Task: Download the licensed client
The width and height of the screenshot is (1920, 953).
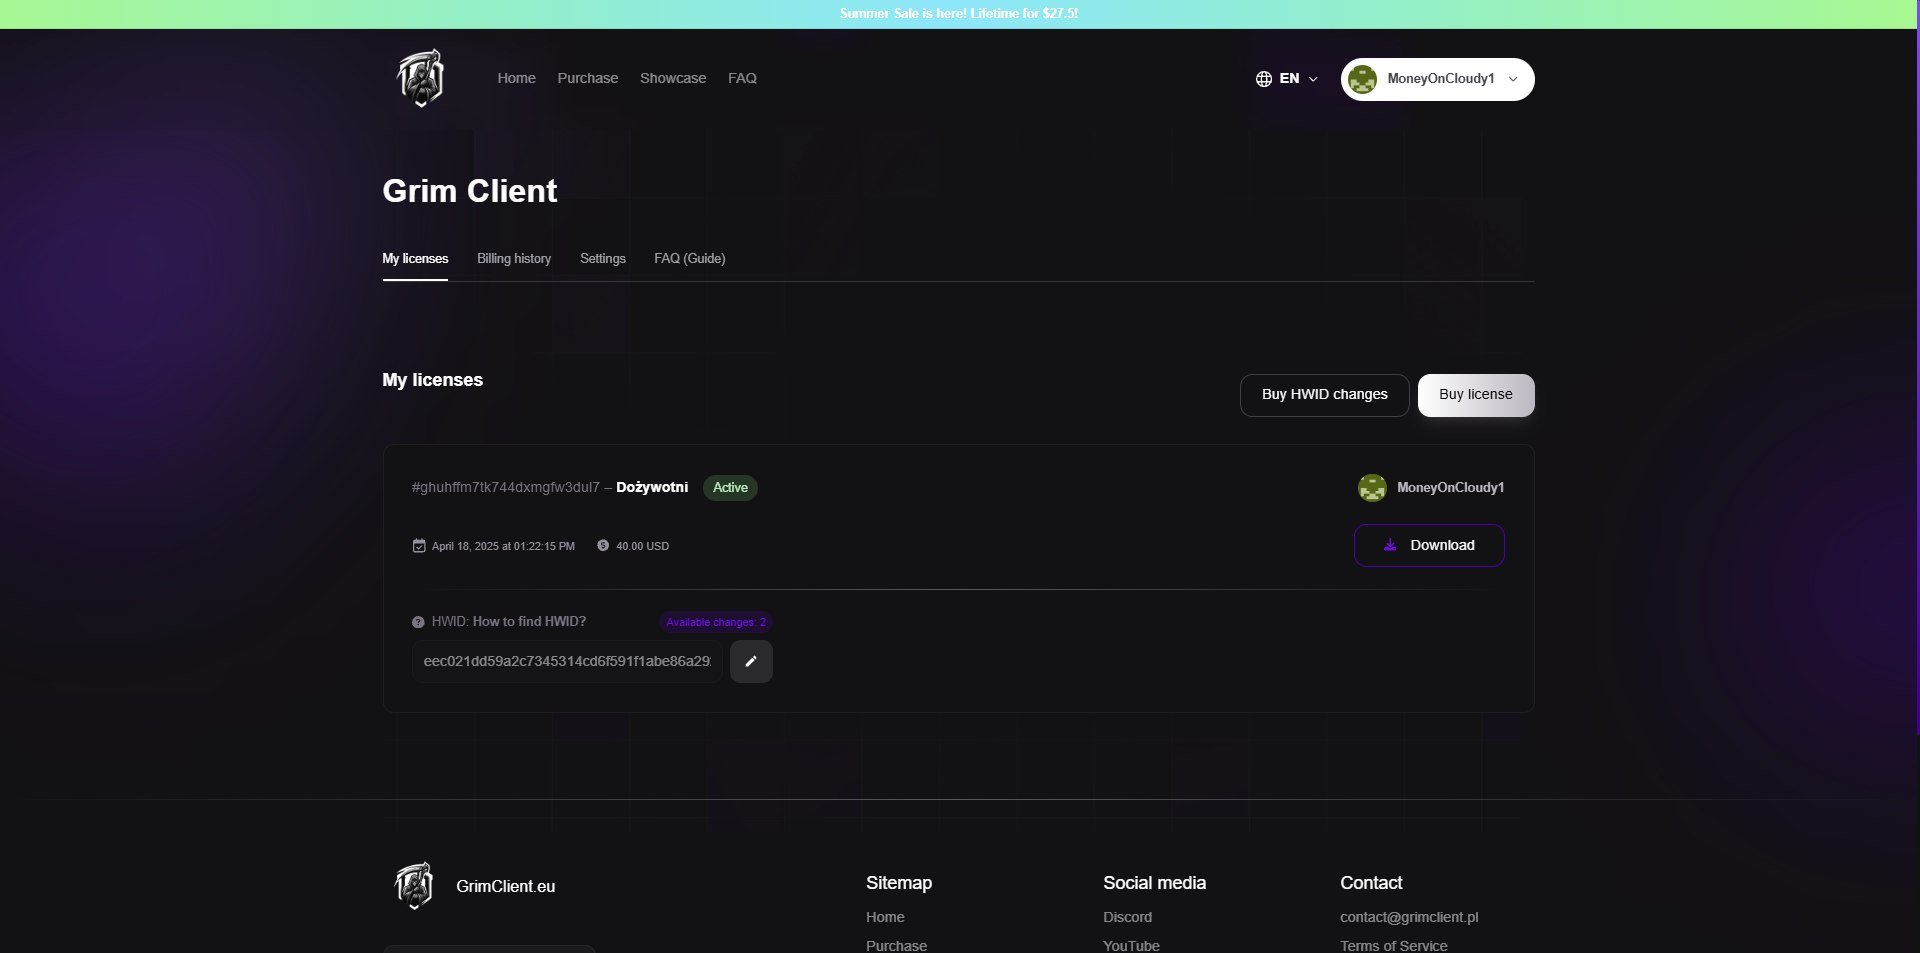Action: pyautogui.click(x=1429, y=546)
